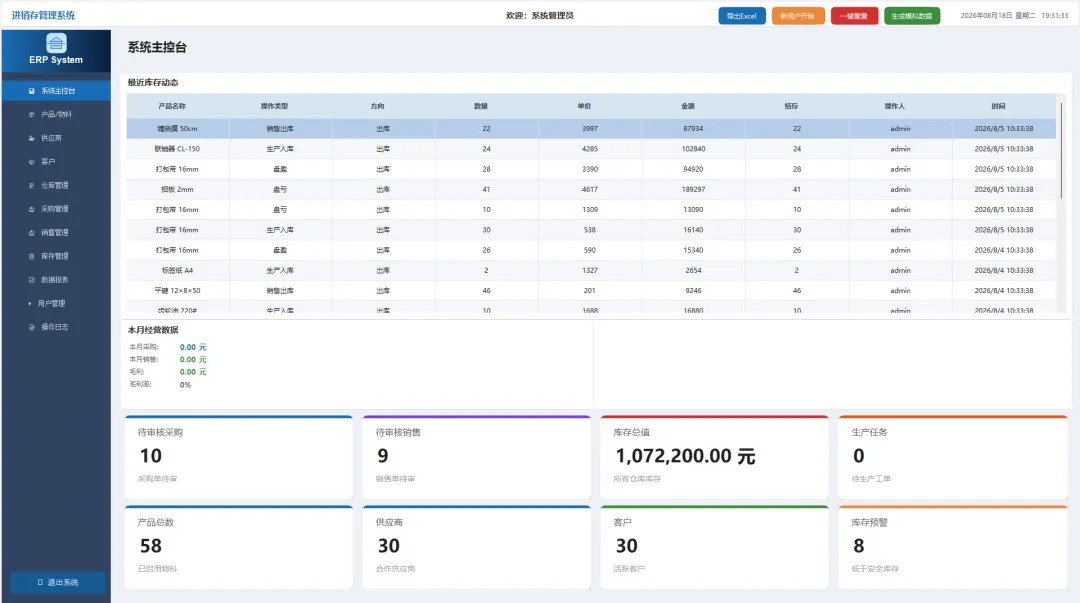Select the 12×8×50 product name cell
This screenshot has width=1080, height=603.
tap(178, 291)
